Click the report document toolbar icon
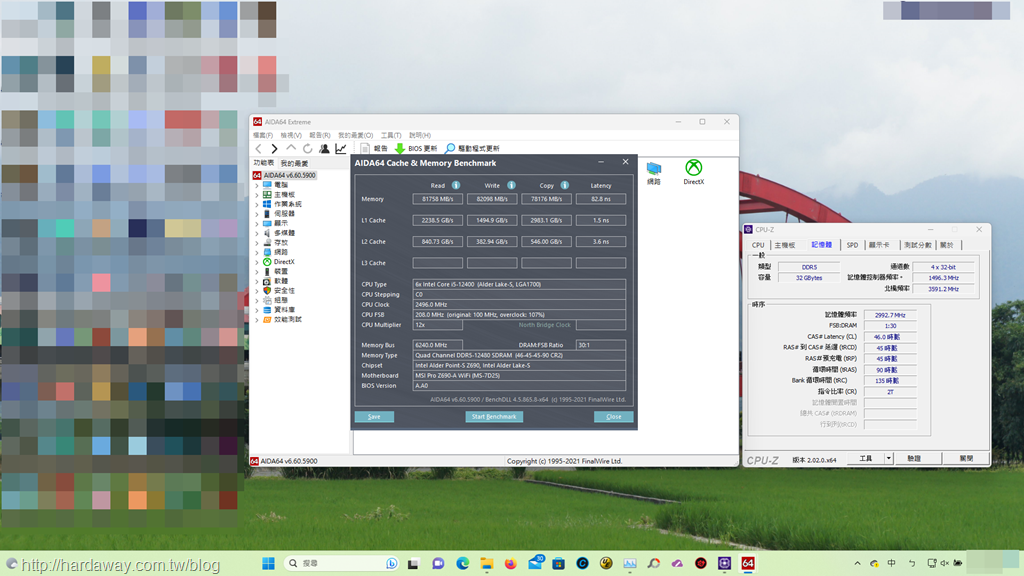 pyautogui.click(x=365, y=148)
